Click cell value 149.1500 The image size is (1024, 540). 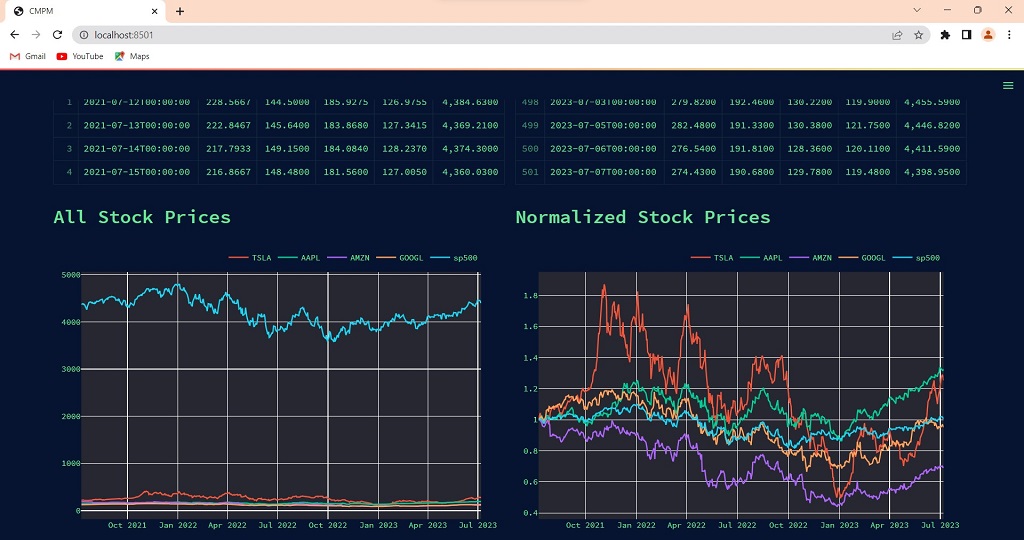[x=287, y=149]
